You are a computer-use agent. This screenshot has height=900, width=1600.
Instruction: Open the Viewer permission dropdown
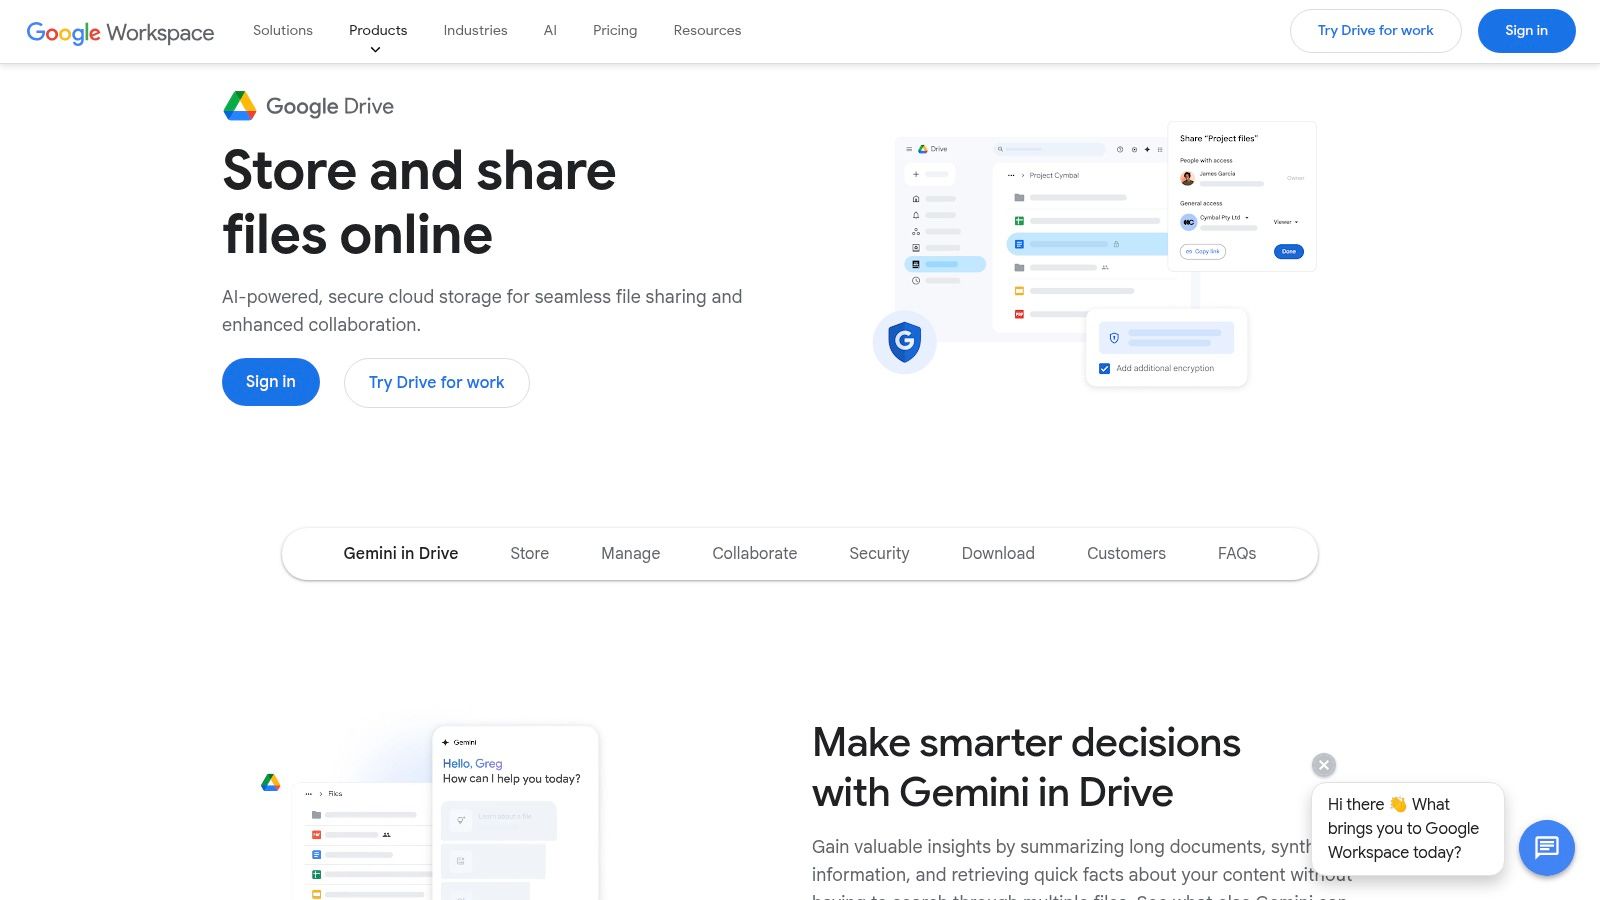point(1285,222)
